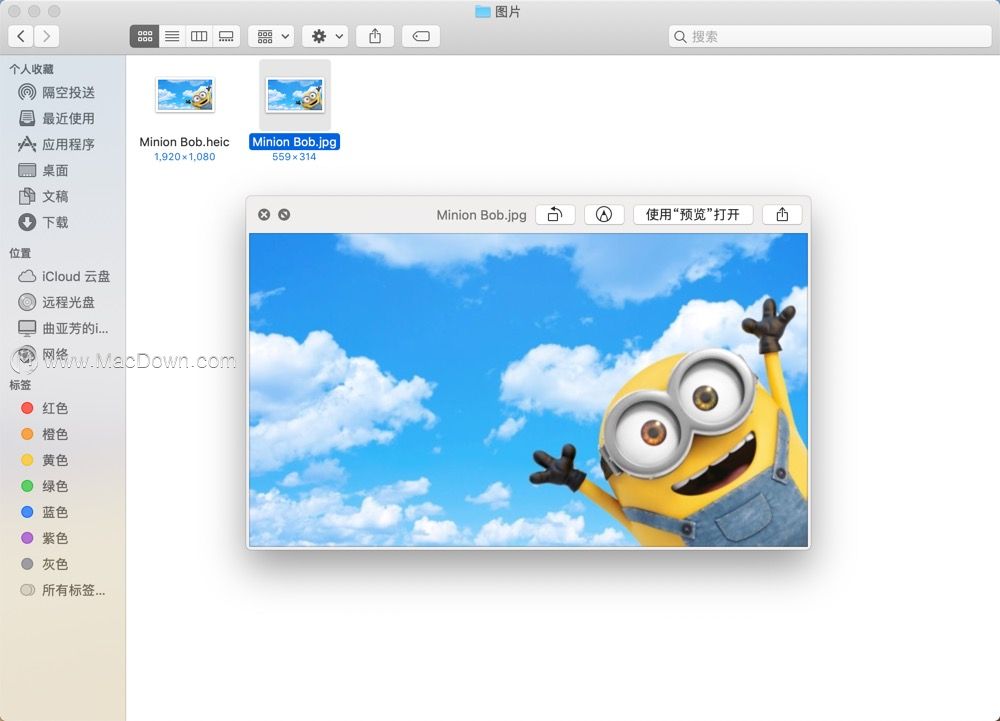The image size is (1000, 721).
Task: Open 桌面 desktop in sidebar
Action: 62,170
